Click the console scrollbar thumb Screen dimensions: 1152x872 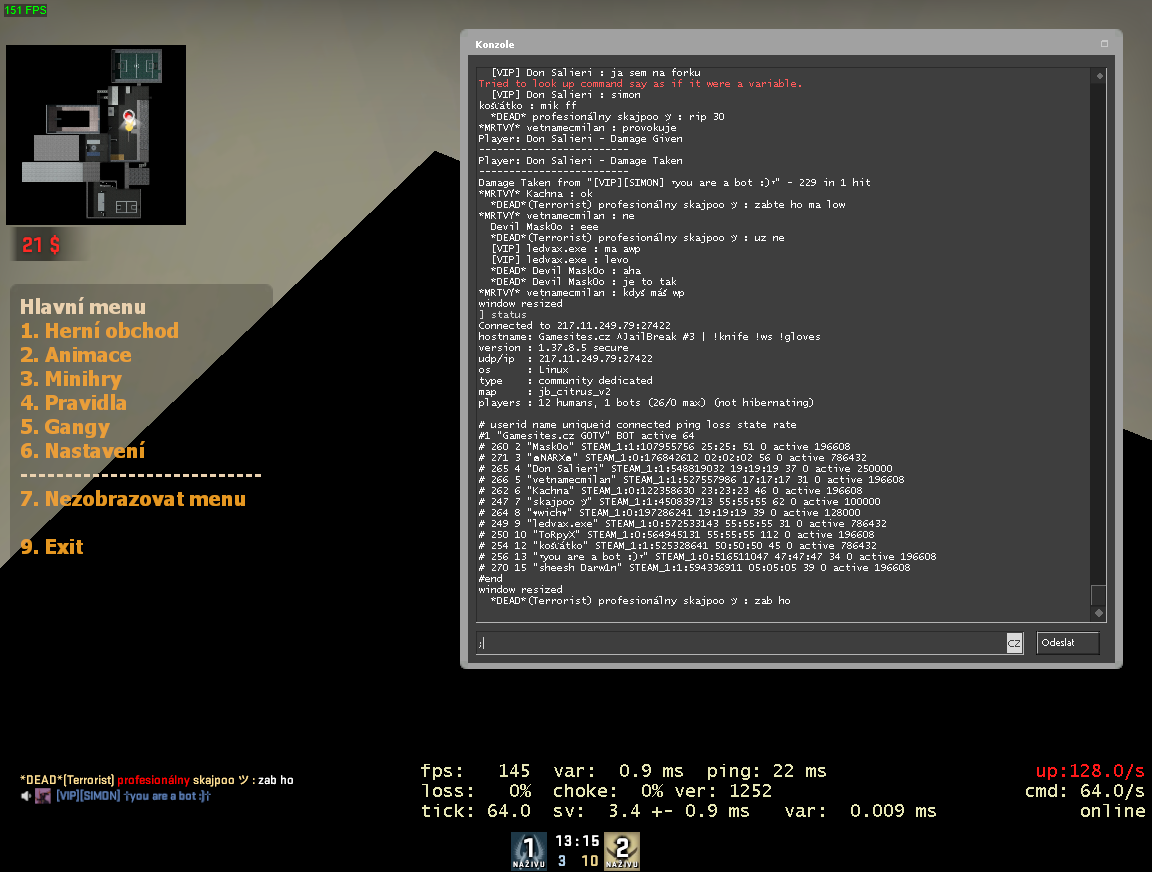click(x=1098, y=594)
